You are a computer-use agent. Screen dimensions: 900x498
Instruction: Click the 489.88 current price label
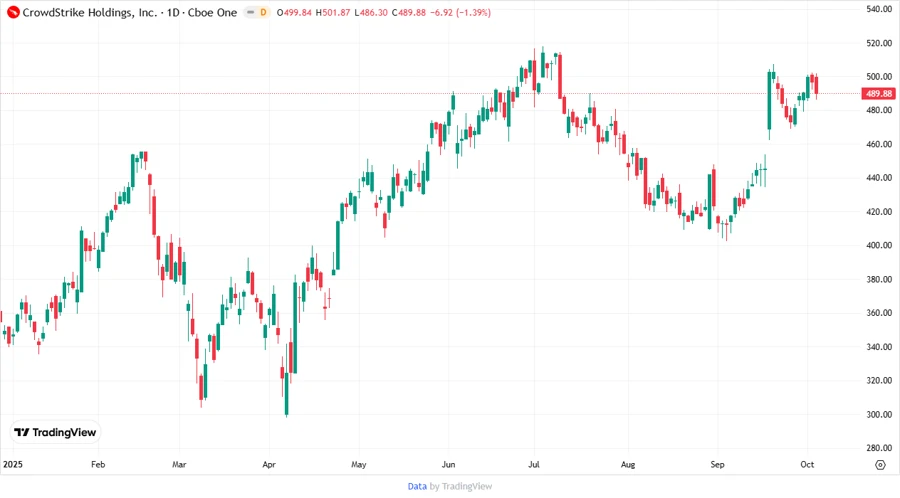[x=877, y=93]
